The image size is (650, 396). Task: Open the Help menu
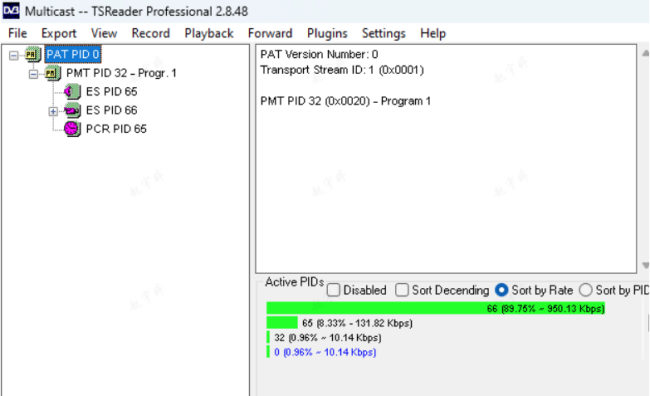click(433, 33)
